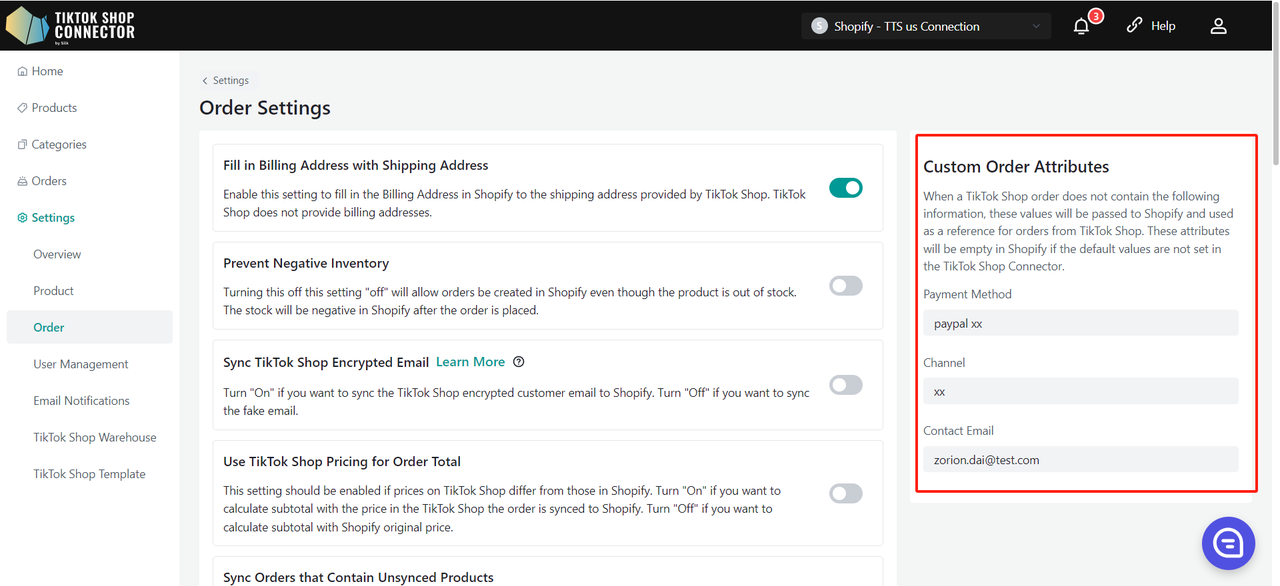This screenshot has width=1280, height=586.
Task: Collapse the Settings section in sidebar
Action: click(53, 218)
